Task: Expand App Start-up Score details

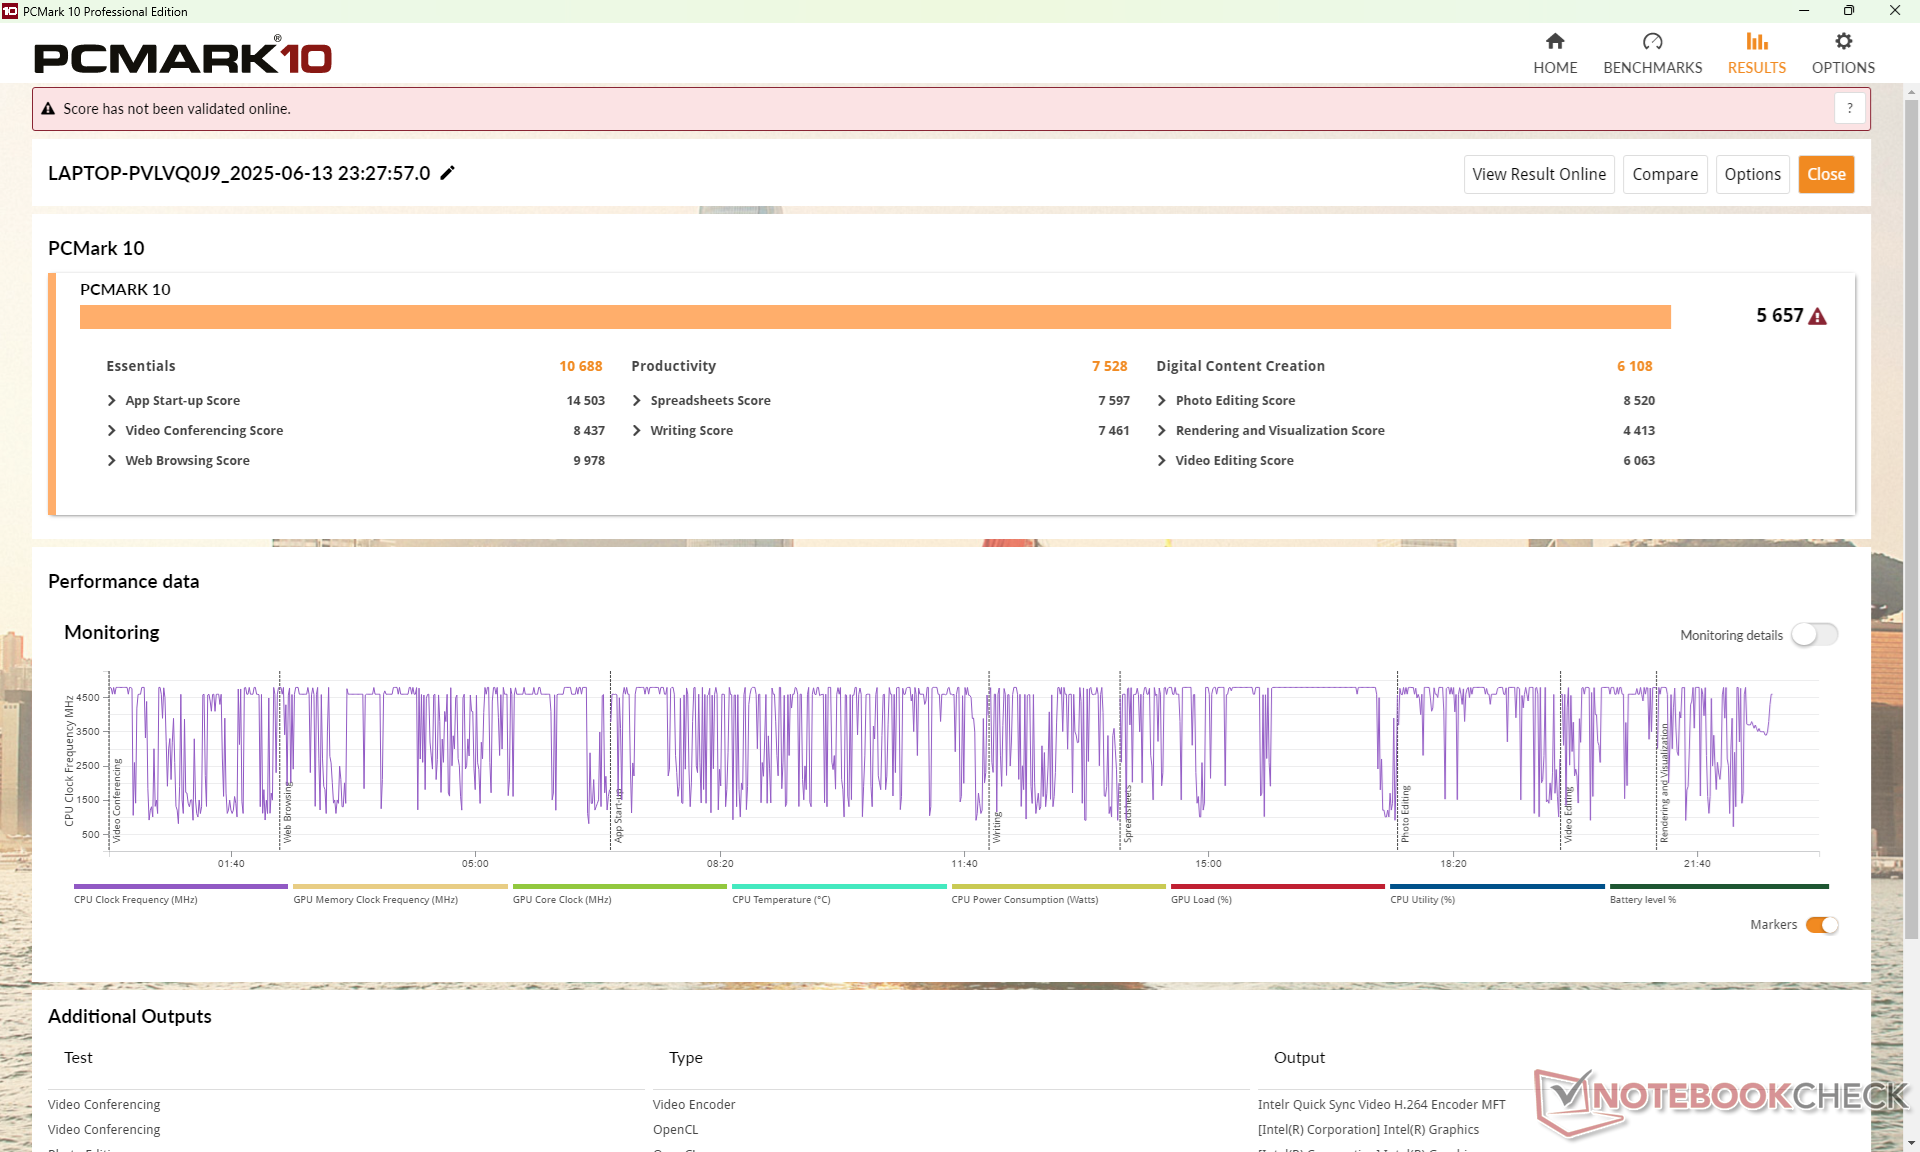Action: tap(111, 400)
